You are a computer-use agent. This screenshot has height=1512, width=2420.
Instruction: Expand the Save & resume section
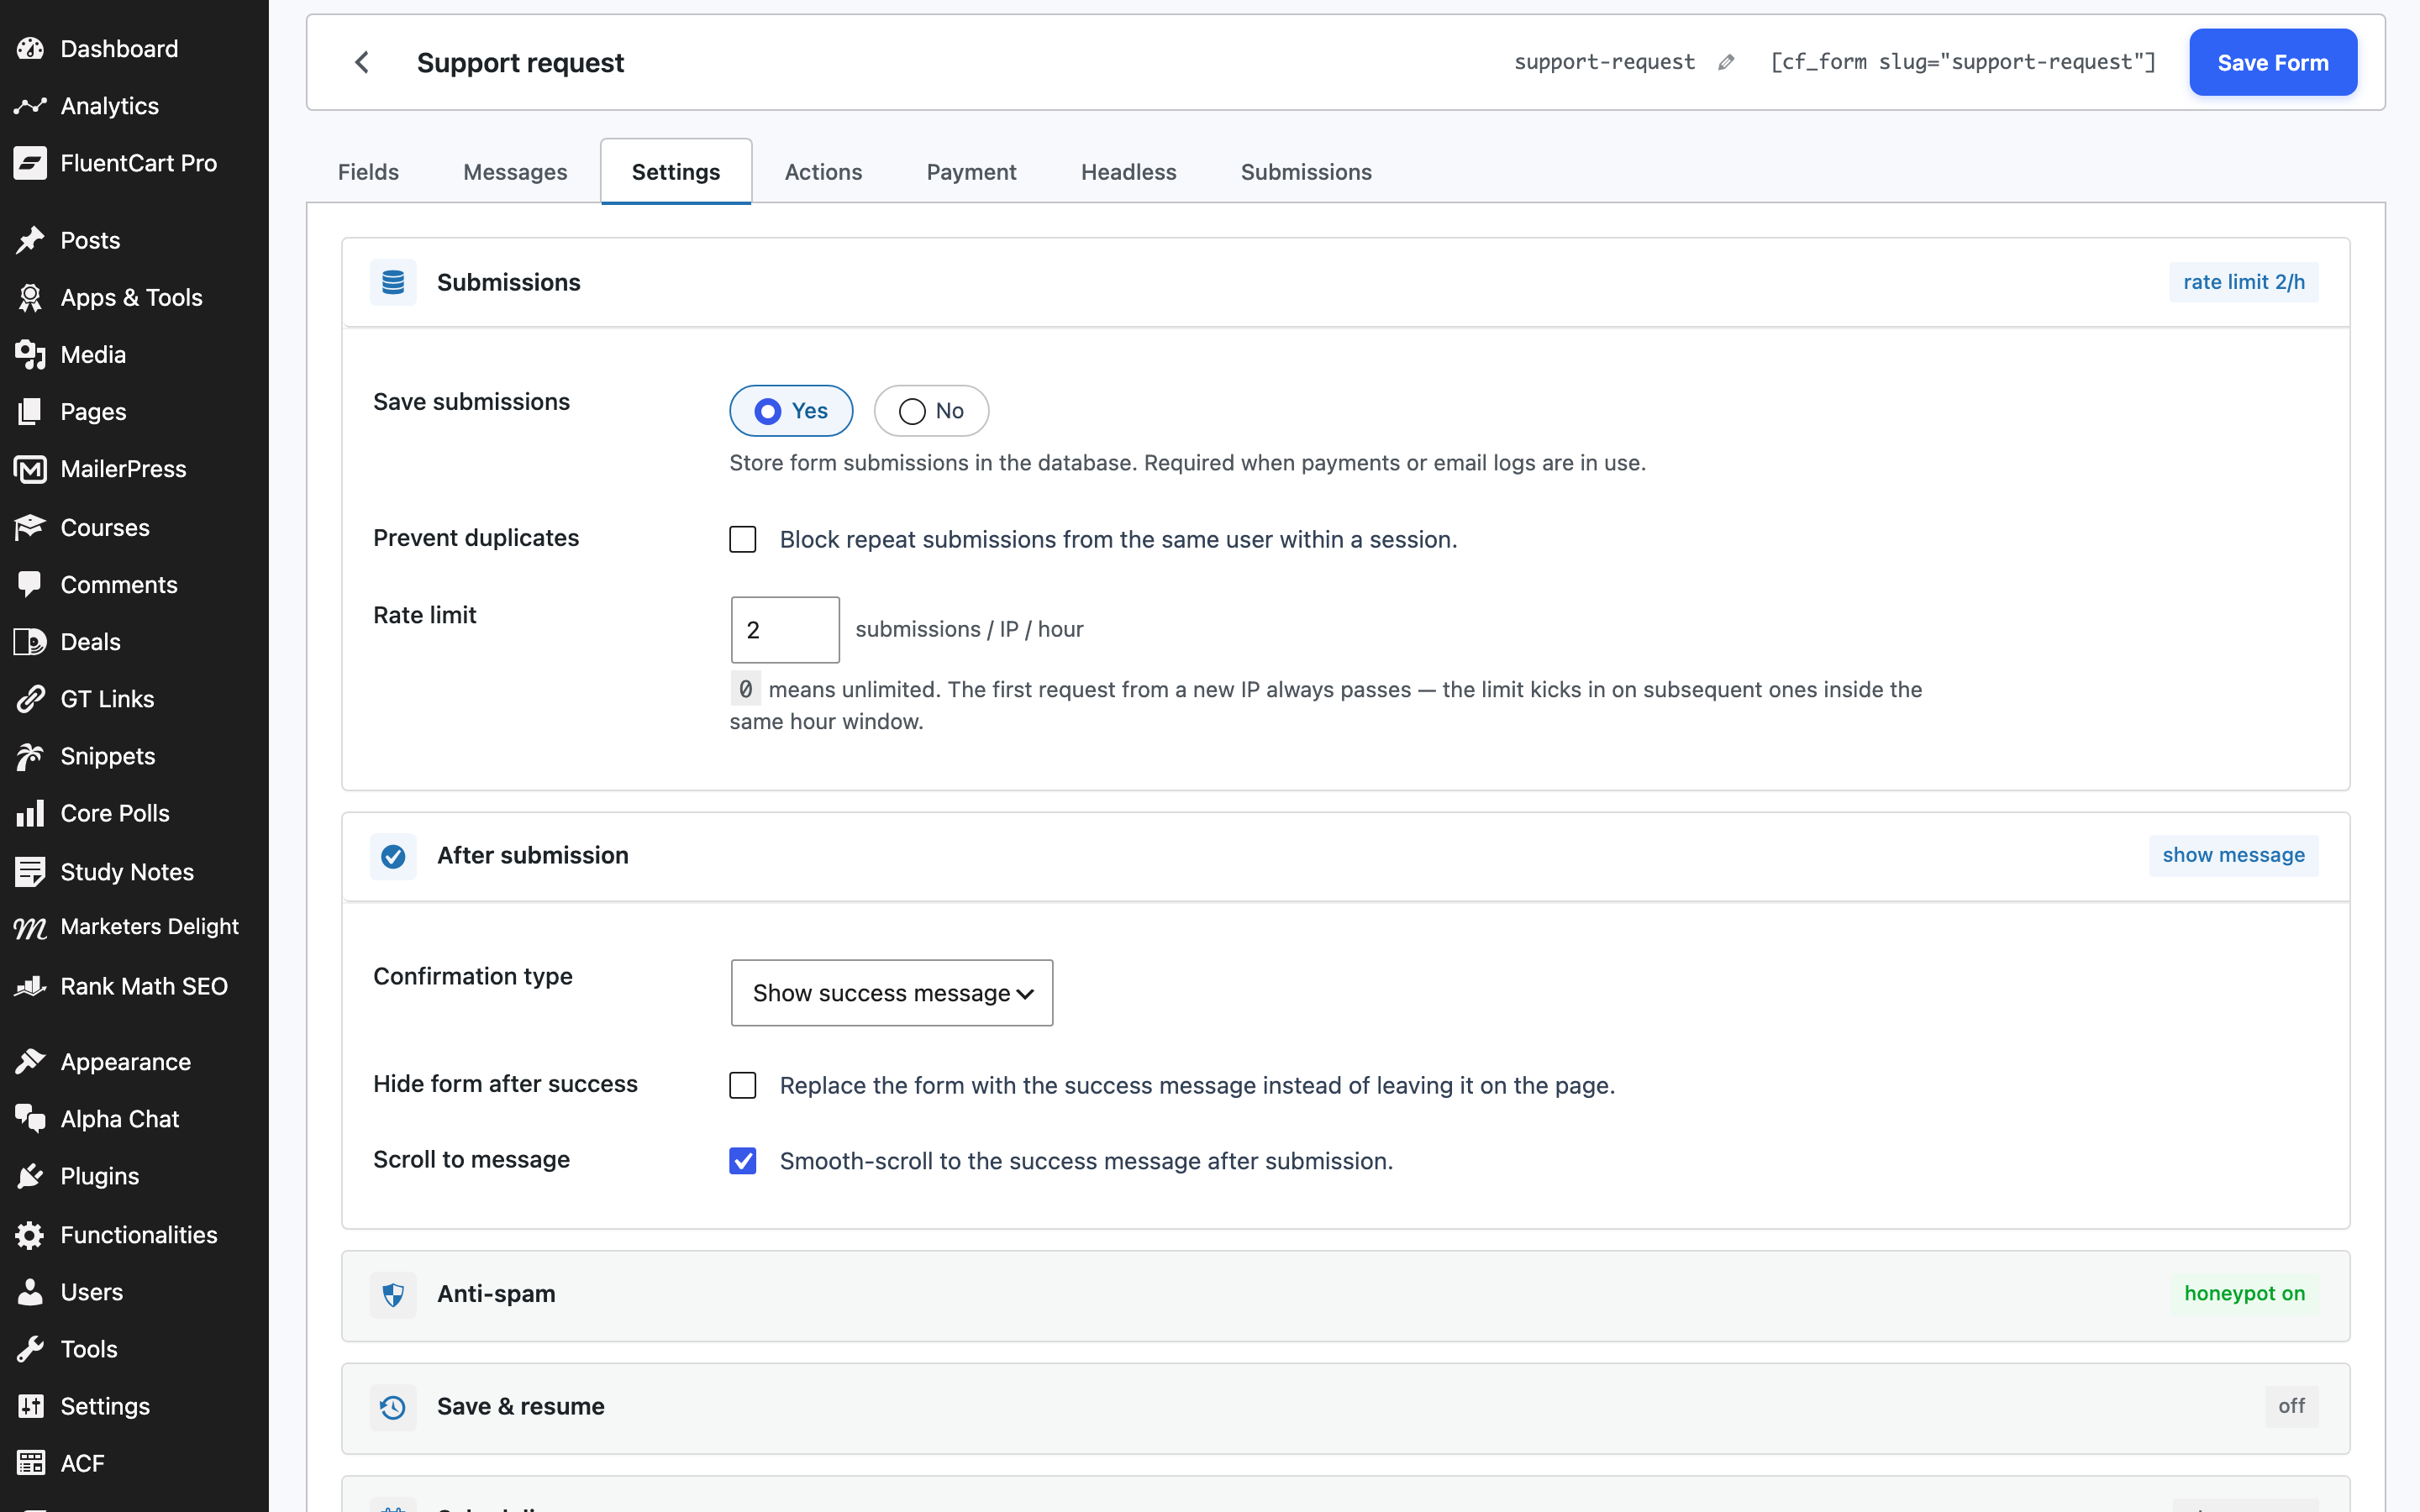point(1346,1407)
